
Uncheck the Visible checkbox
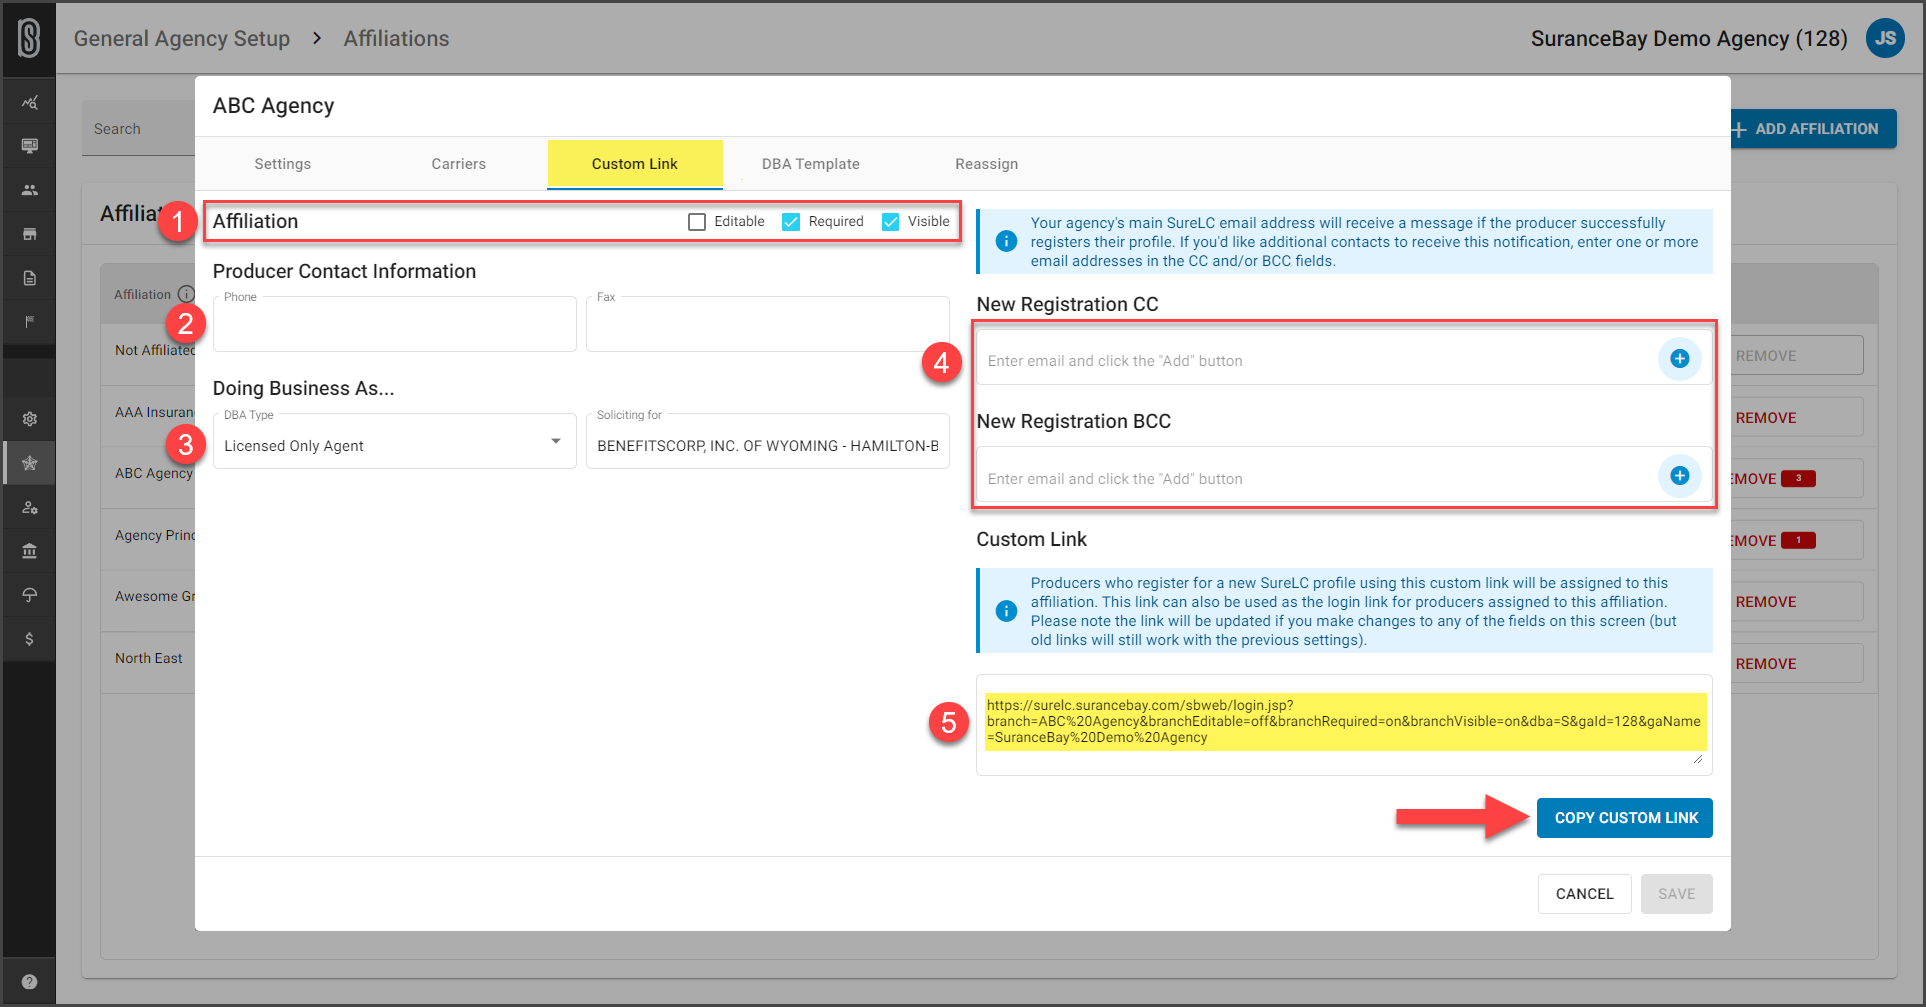tap(890, 222)
